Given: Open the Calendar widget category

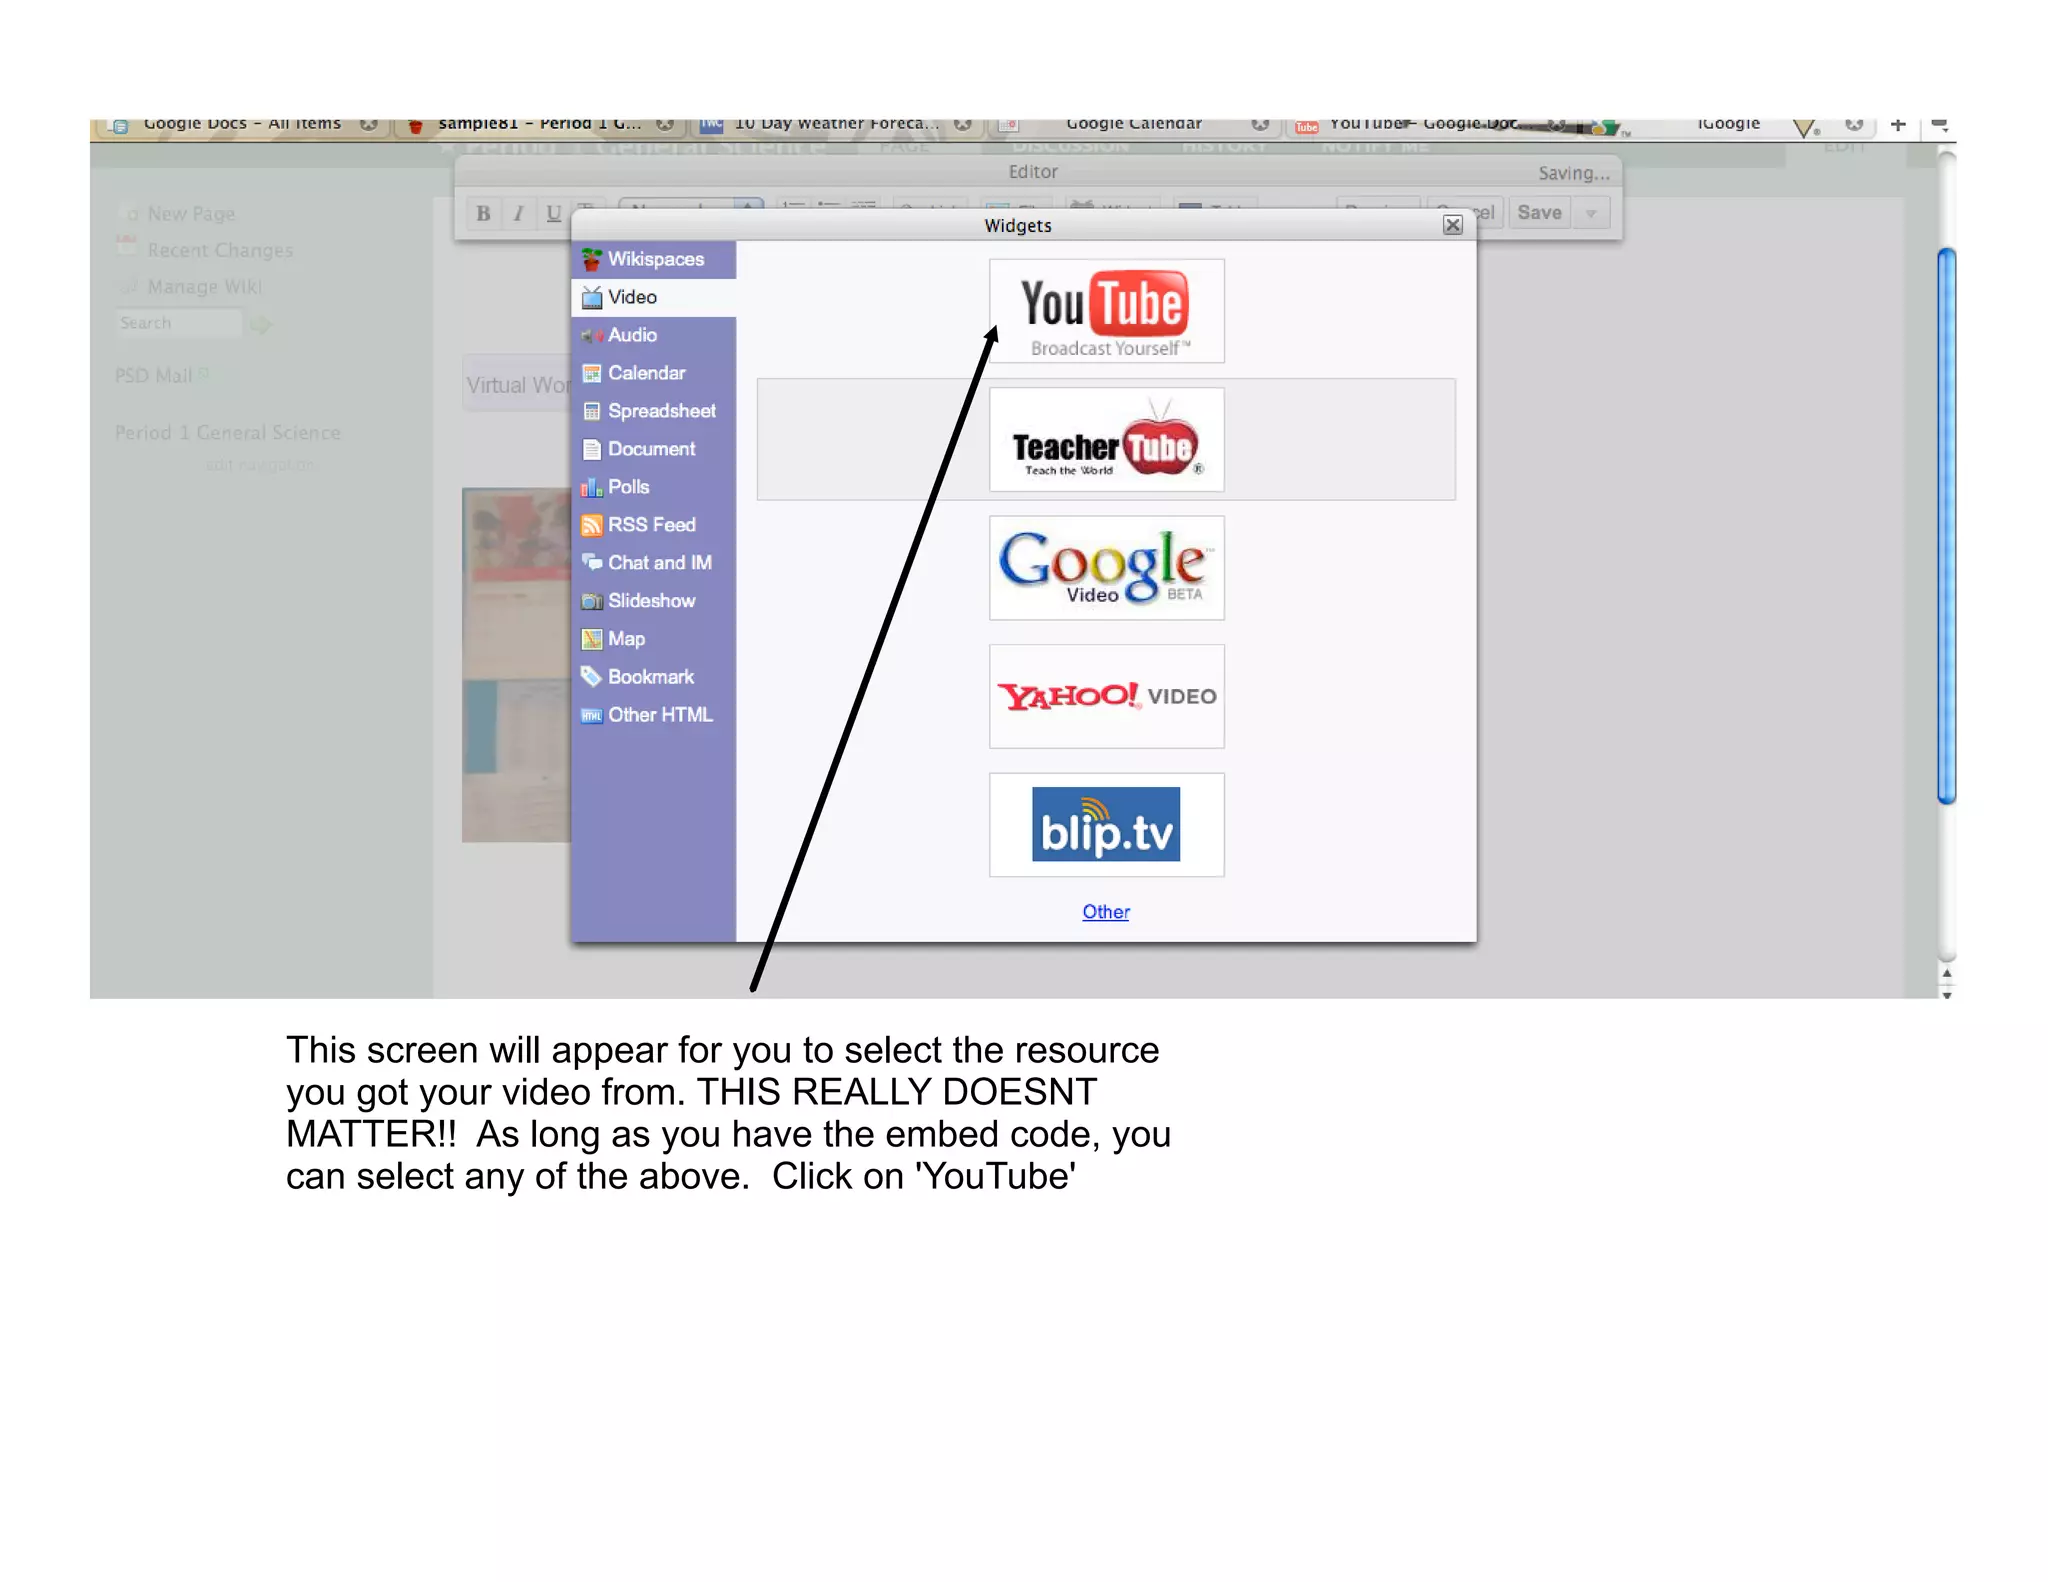Looking at the screenshot, I should pos(654,373).
